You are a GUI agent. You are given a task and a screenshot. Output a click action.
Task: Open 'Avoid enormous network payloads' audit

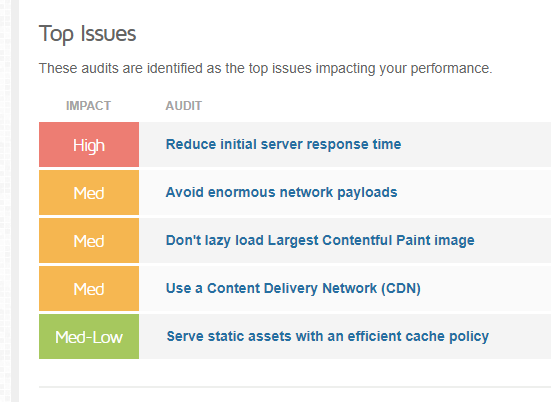coord(281,193)
